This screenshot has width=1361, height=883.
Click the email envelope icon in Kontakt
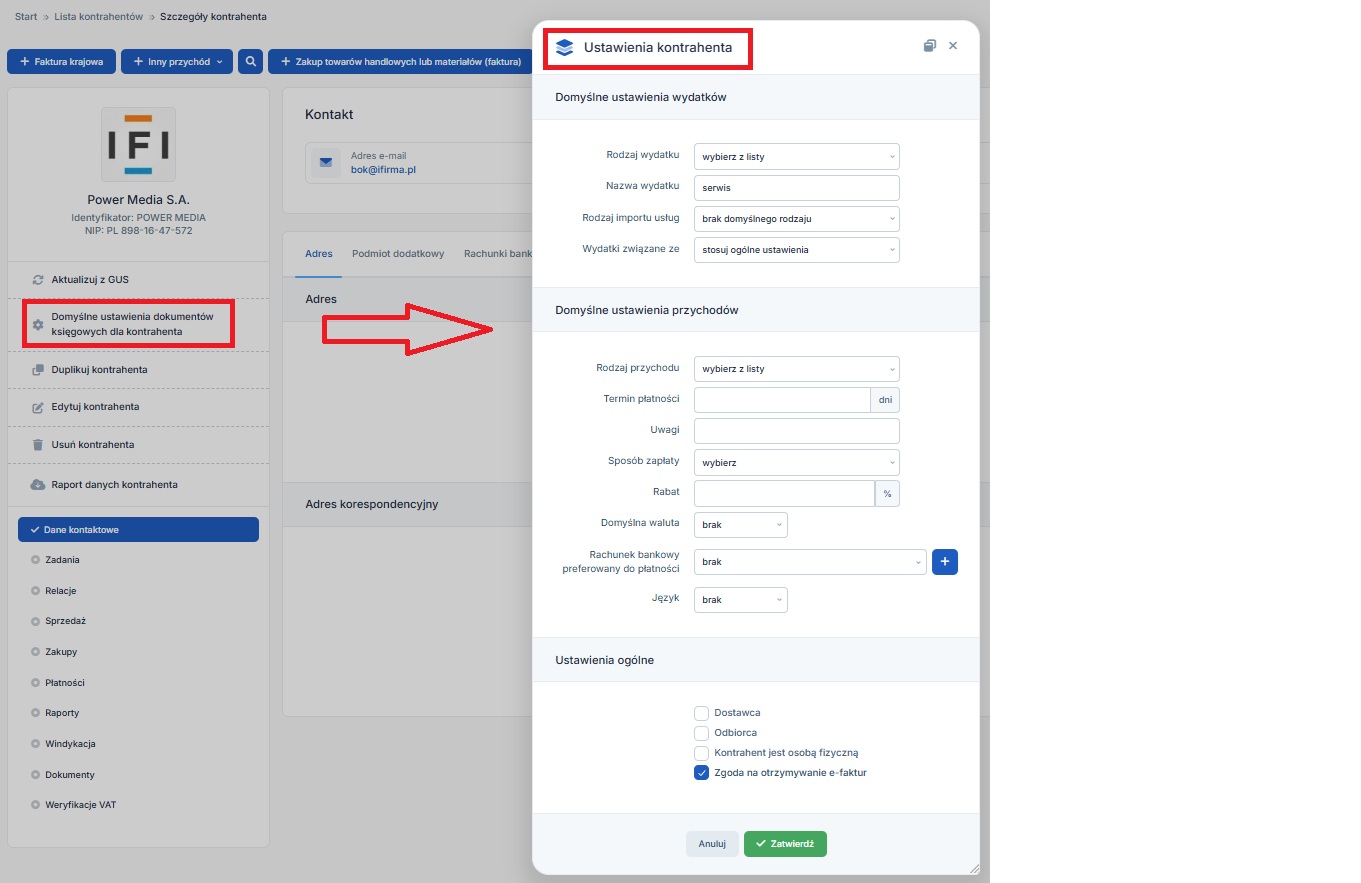[325, 163]
